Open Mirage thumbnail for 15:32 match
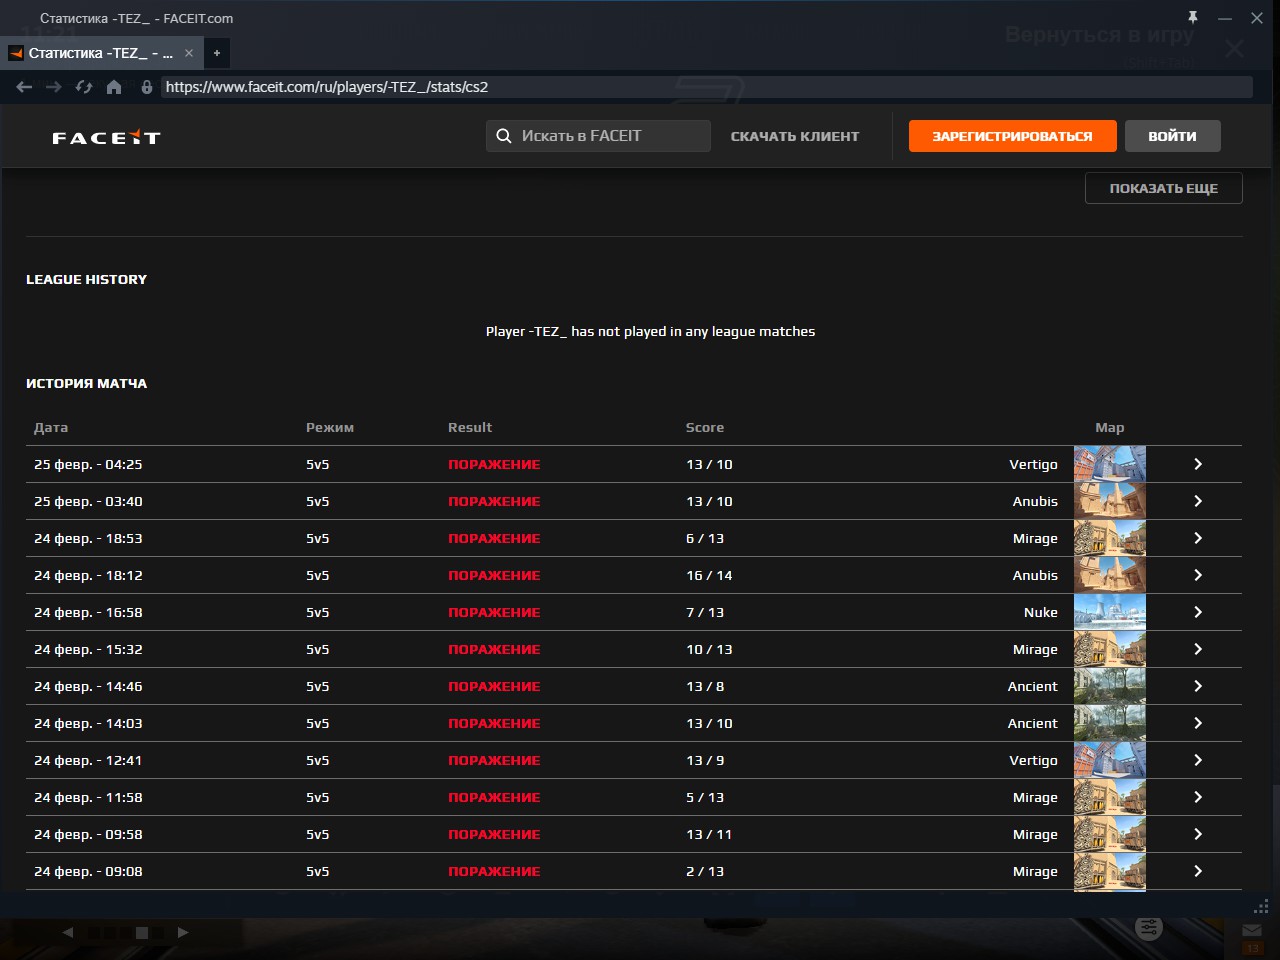 1110,649
